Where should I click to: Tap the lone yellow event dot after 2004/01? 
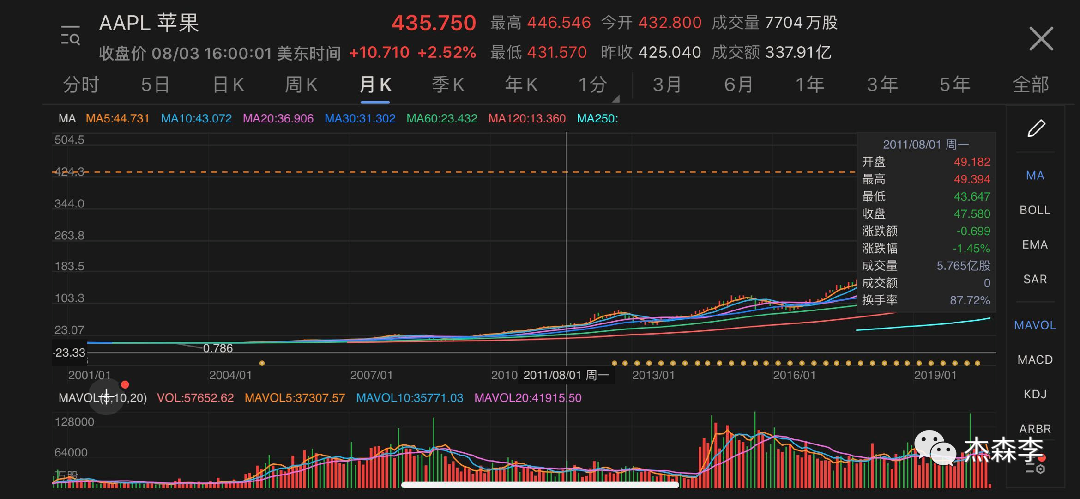coord(261,363)
